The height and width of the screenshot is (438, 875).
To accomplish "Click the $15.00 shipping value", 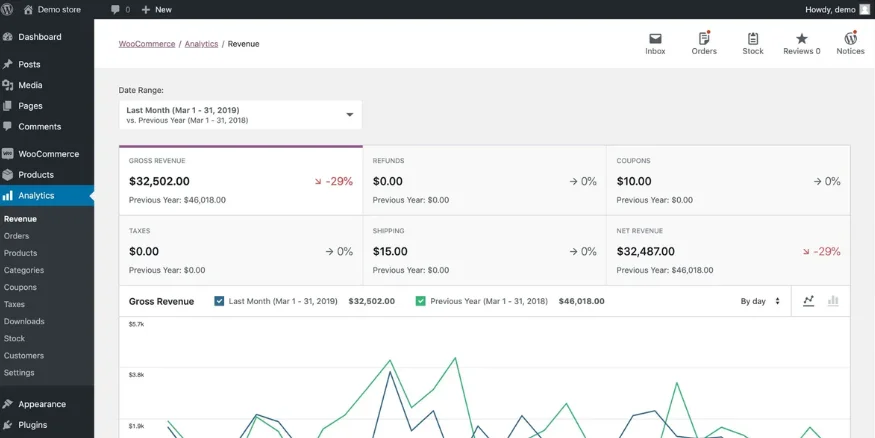I will [x=390, y=252].
